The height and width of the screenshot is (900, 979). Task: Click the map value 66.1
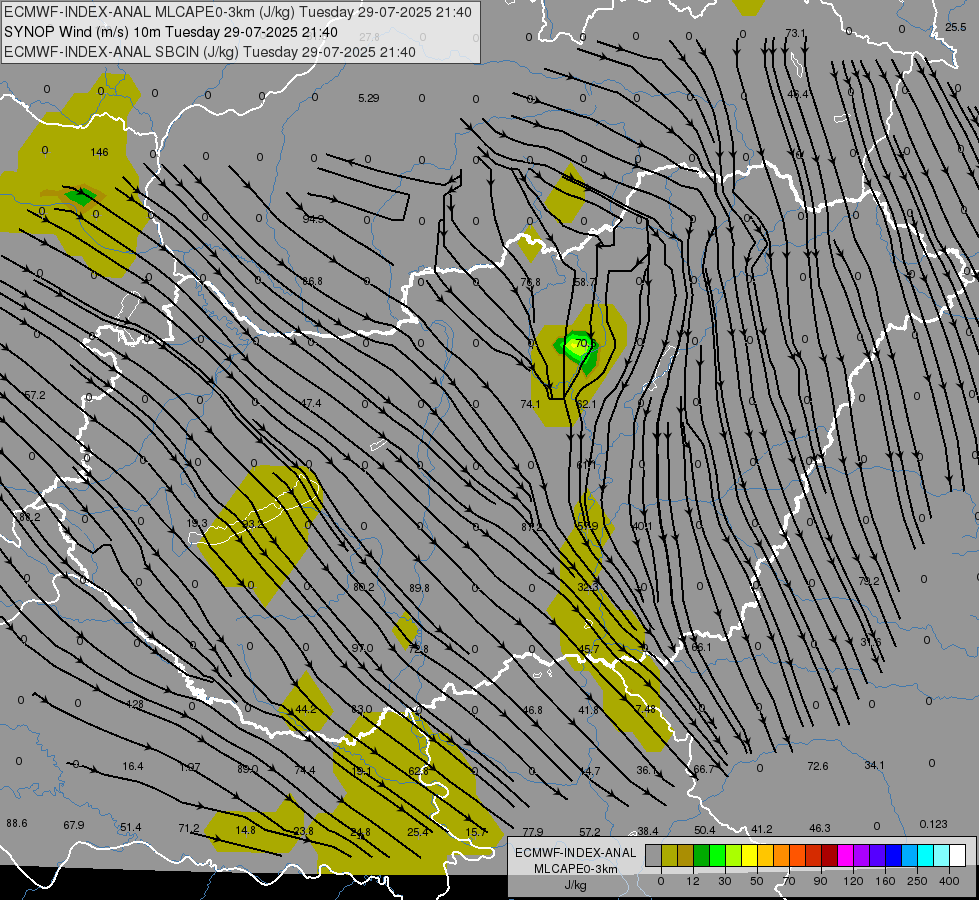pyautogui.click(x=701, y=647)
